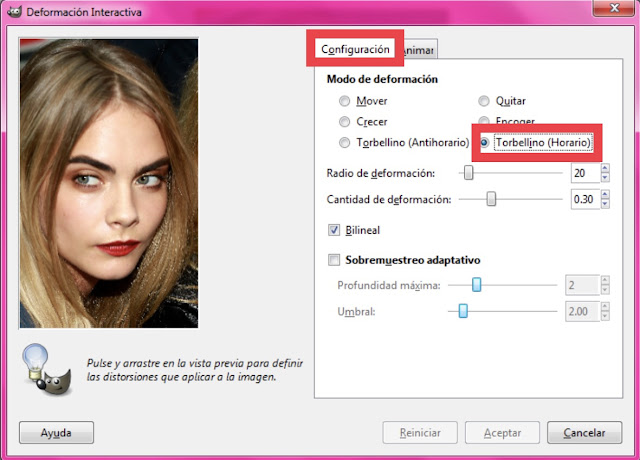Screen dimensions: 640x460
Task: Increase Profundidad máxima with up arrow
Action: pyautogui.click(x=605, y=280)
